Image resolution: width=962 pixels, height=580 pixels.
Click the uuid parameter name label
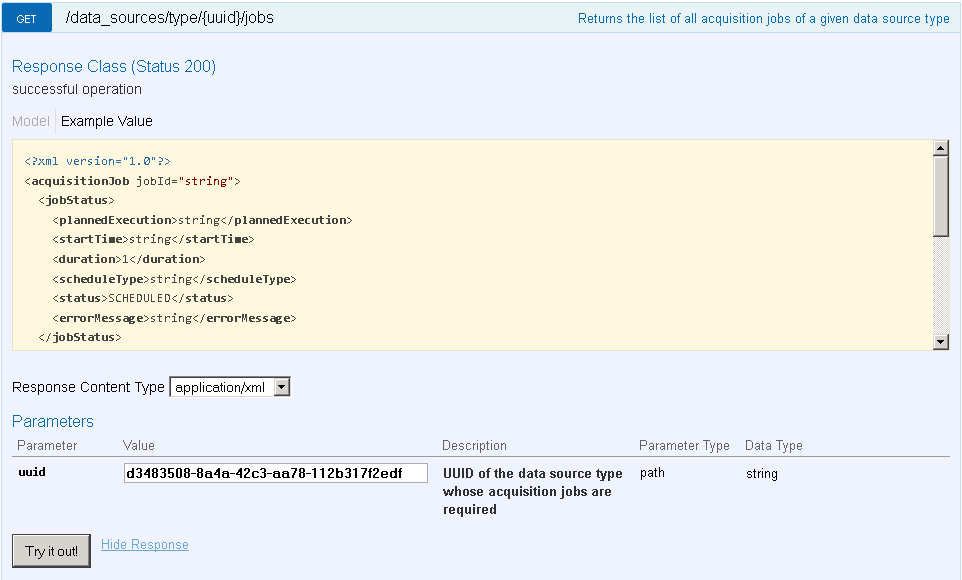(x=32, y=472)
